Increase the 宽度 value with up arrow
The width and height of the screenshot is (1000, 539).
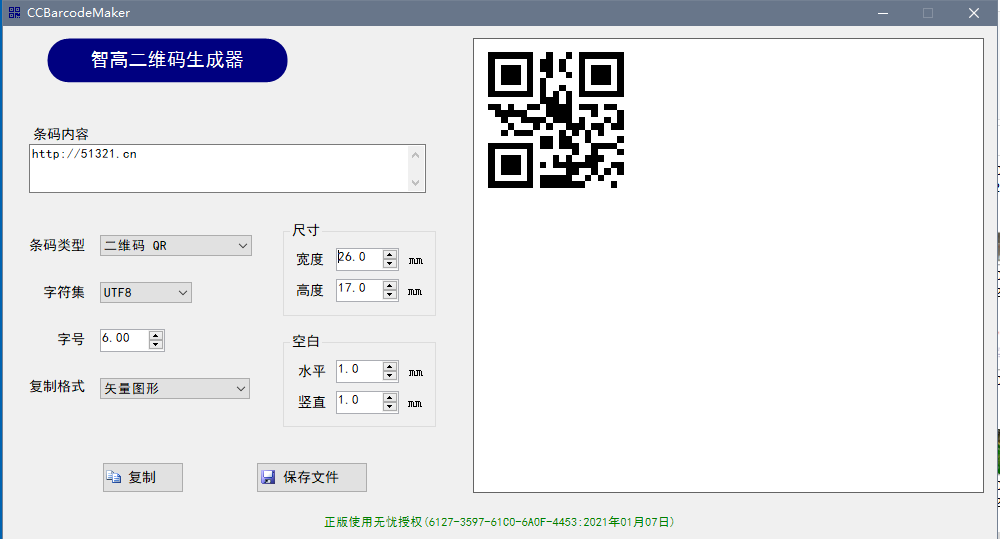click(x=390, y=255)
